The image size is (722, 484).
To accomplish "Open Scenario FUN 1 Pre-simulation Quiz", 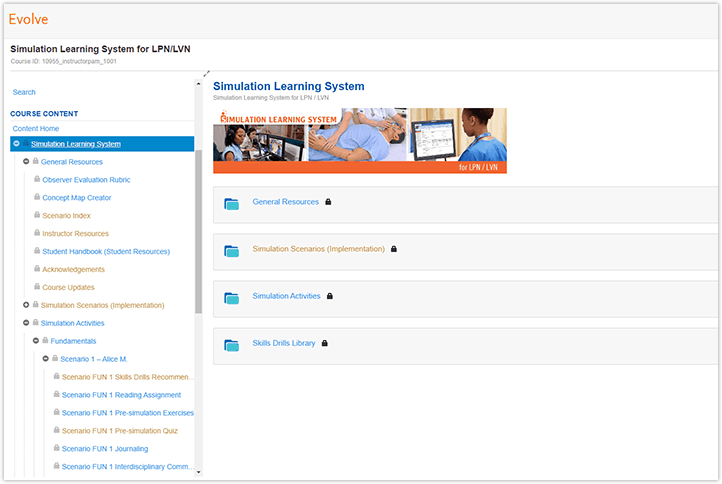I will point(118,431).
